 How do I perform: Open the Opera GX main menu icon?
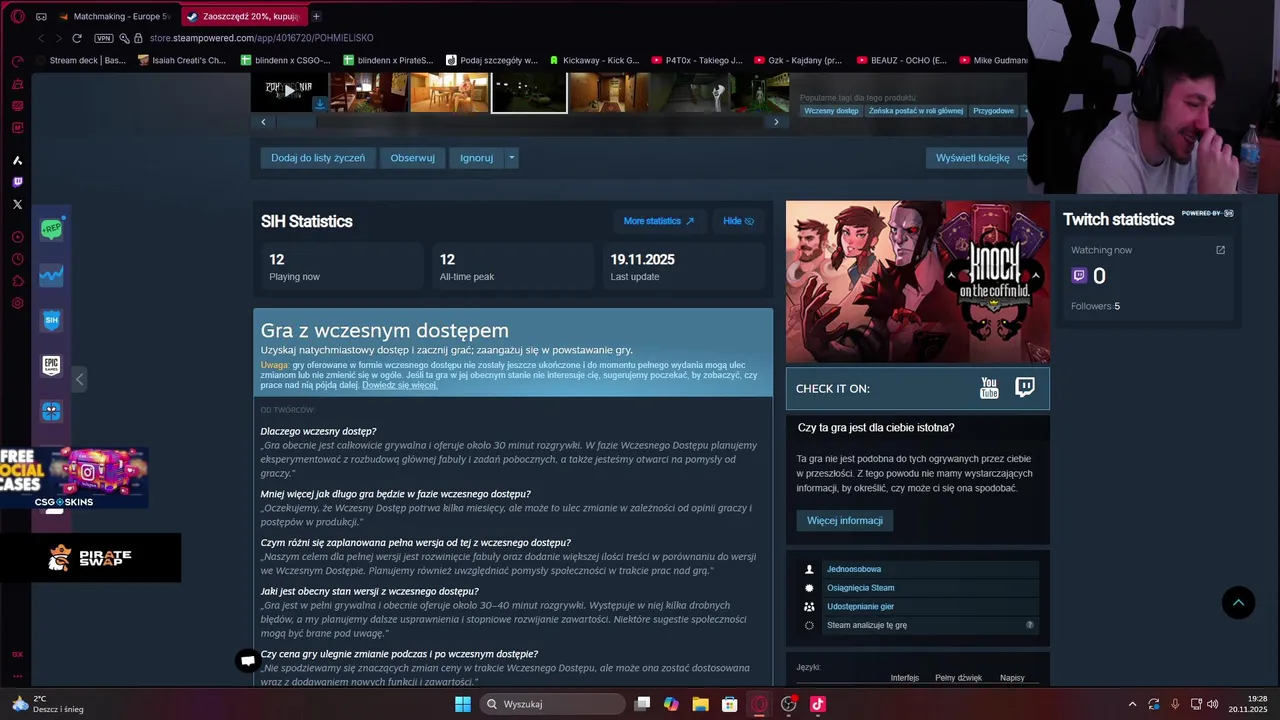17,16
